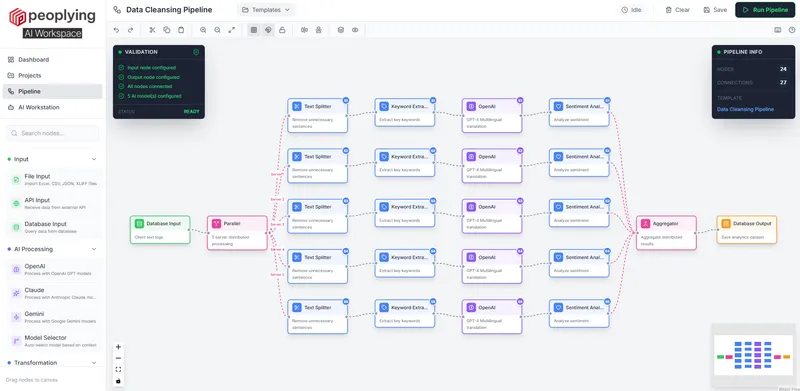Click the minimap overview thumbnail
The width and height of the screenshot is (800, 391).
[753, 356]
